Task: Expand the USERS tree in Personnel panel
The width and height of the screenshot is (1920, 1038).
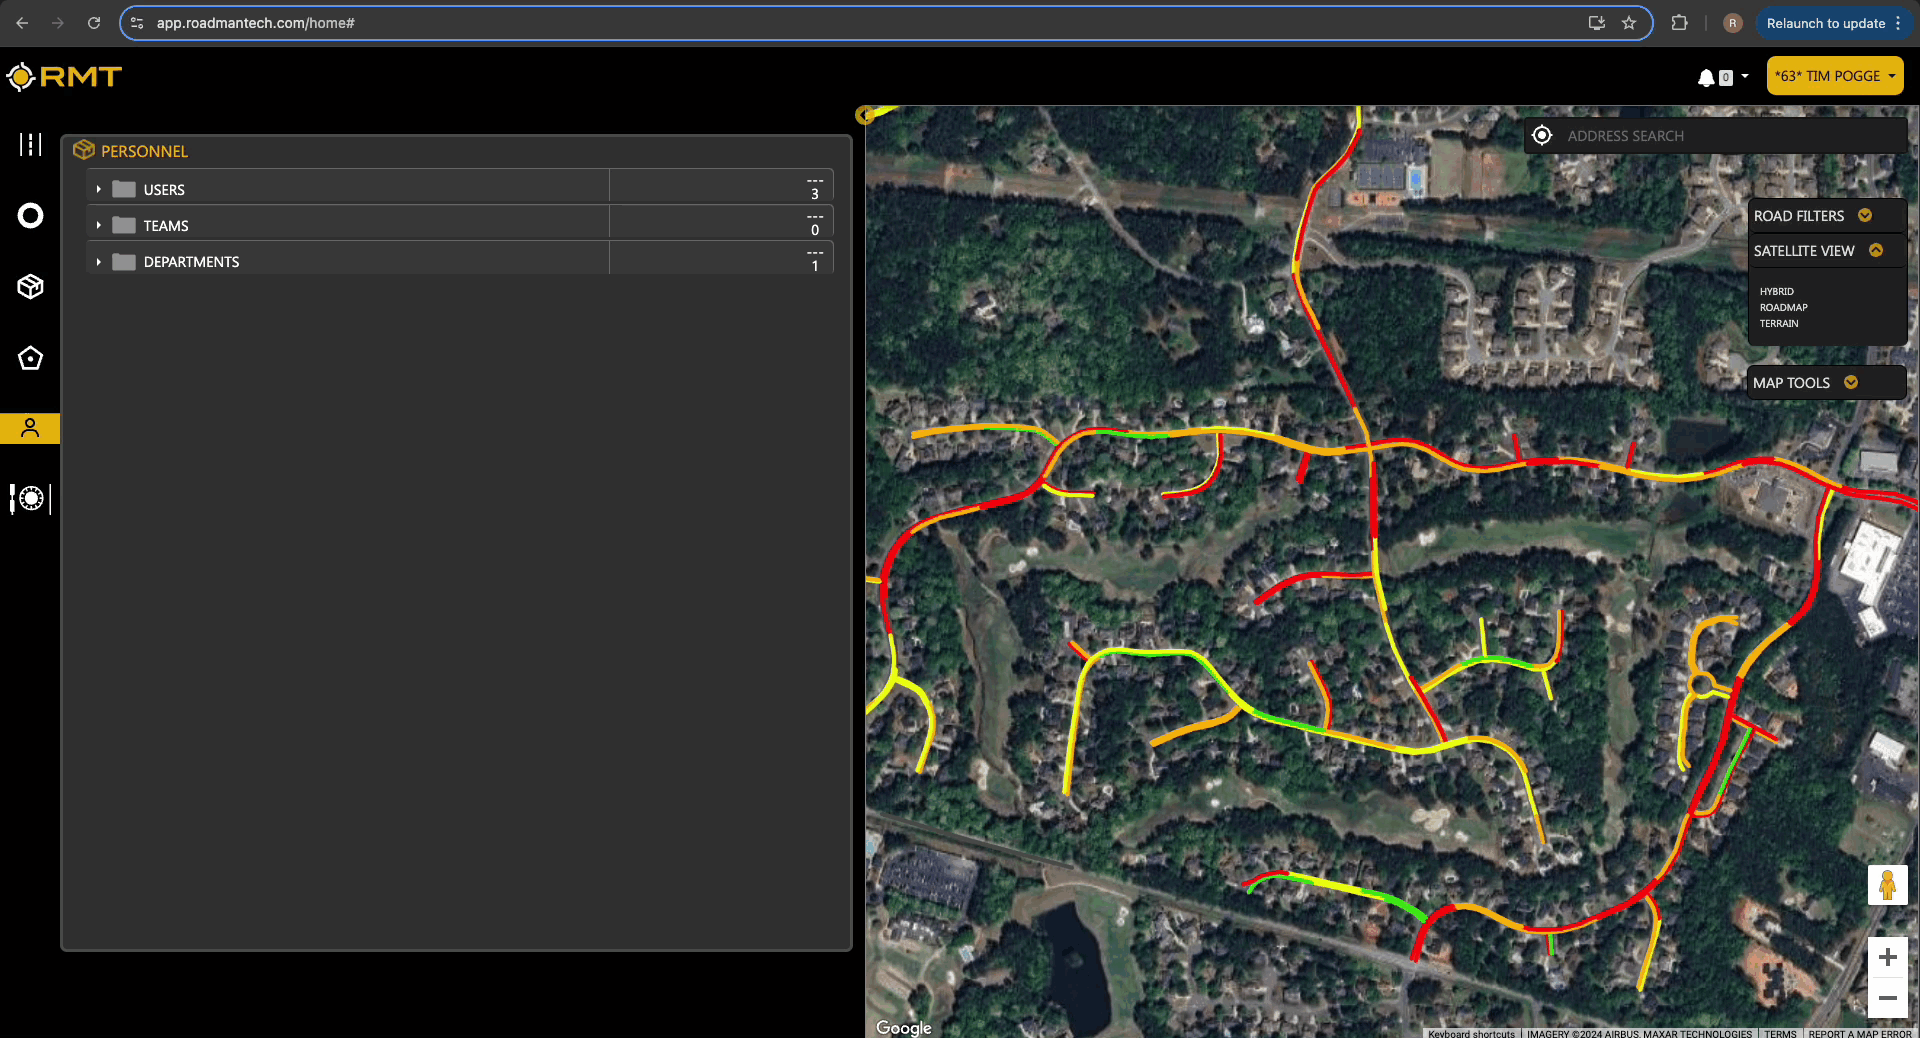Action: [x=98, y=188]
